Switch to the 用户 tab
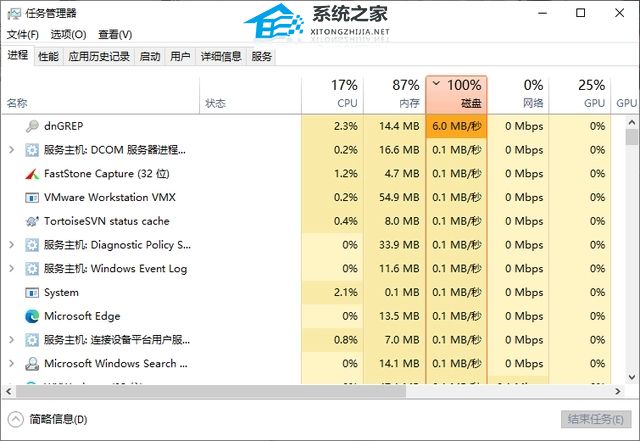 point(180,56)
